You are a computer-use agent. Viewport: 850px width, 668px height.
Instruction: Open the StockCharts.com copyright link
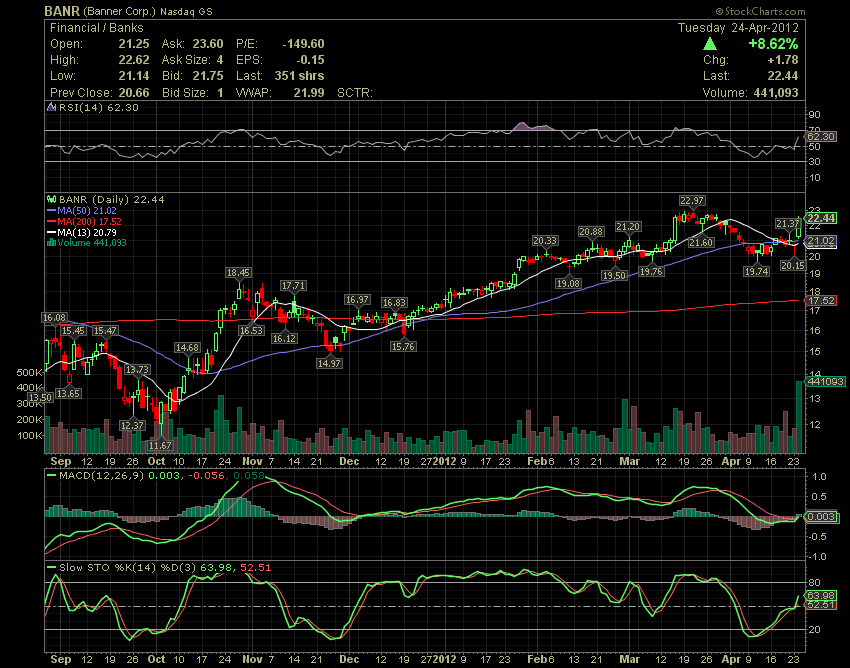coord(760,11)
